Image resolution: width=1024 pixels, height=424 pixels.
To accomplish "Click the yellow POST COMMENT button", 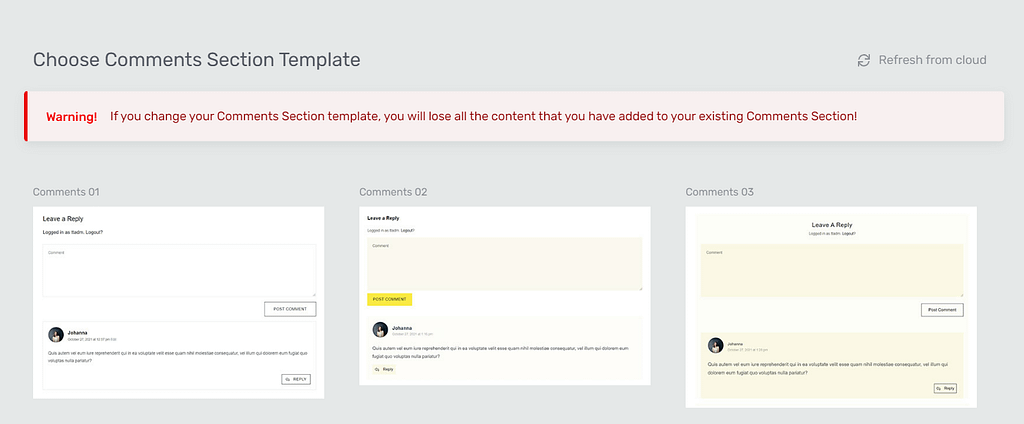I will tap(389, 299).
